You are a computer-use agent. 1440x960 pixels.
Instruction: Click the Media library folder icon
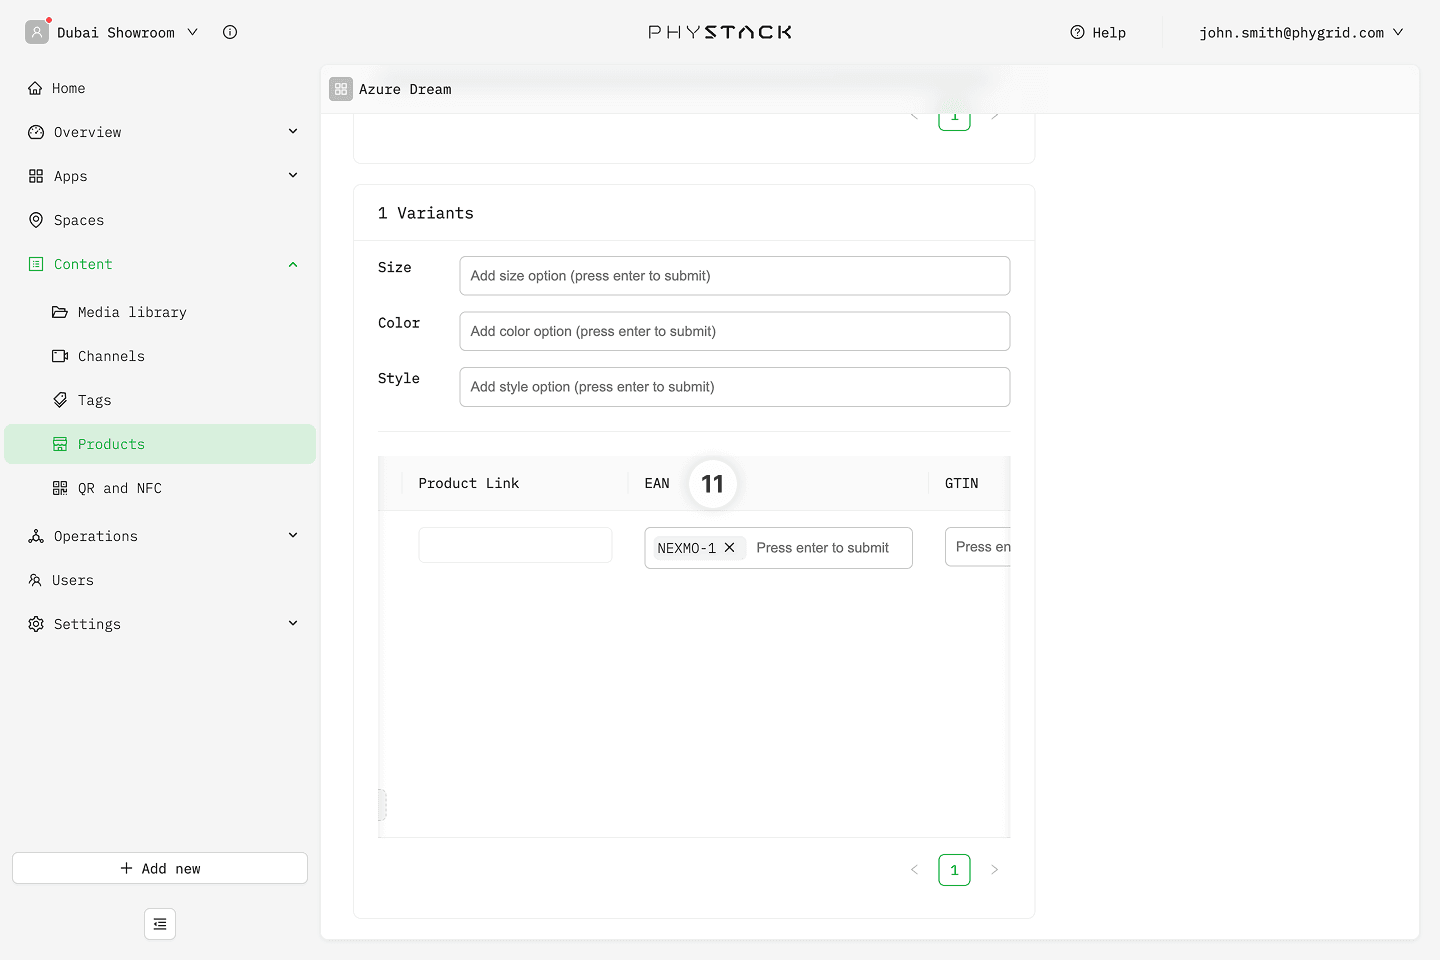pos(60,312)
